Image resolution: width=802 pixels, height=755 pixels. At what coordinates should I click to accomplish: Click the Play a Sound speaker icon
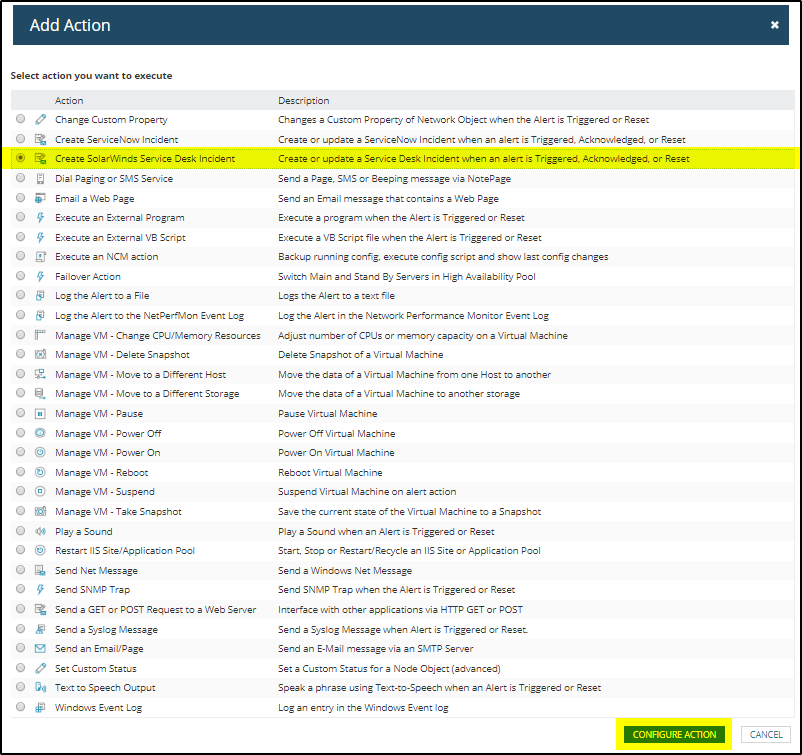[x=40, y=531]
